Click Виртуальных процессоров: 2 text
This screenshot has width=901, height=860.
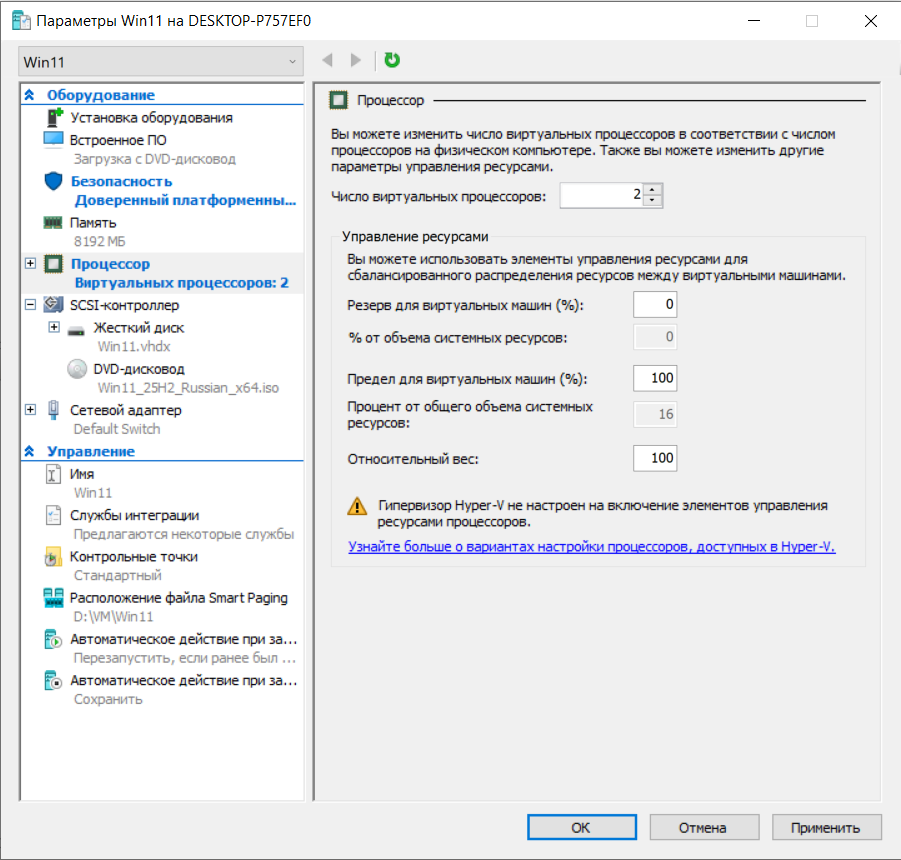click(182, 283)
